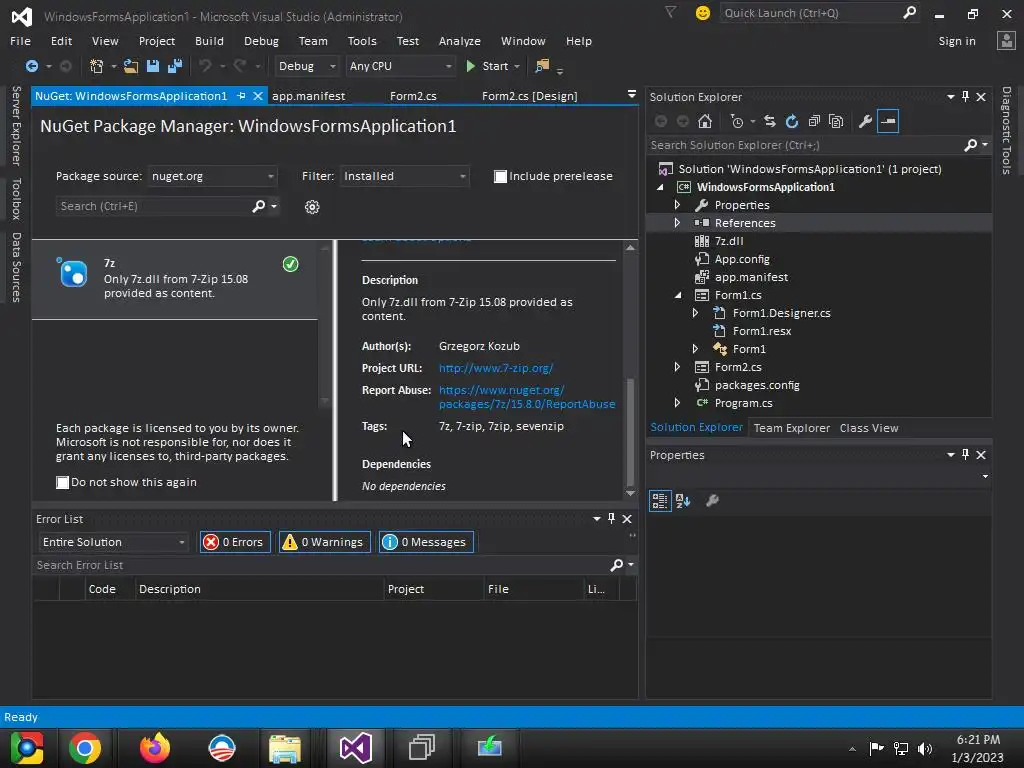Click the feedback smiley face icon
Viewport: 1024px width, 768px height.
(703, 13)
